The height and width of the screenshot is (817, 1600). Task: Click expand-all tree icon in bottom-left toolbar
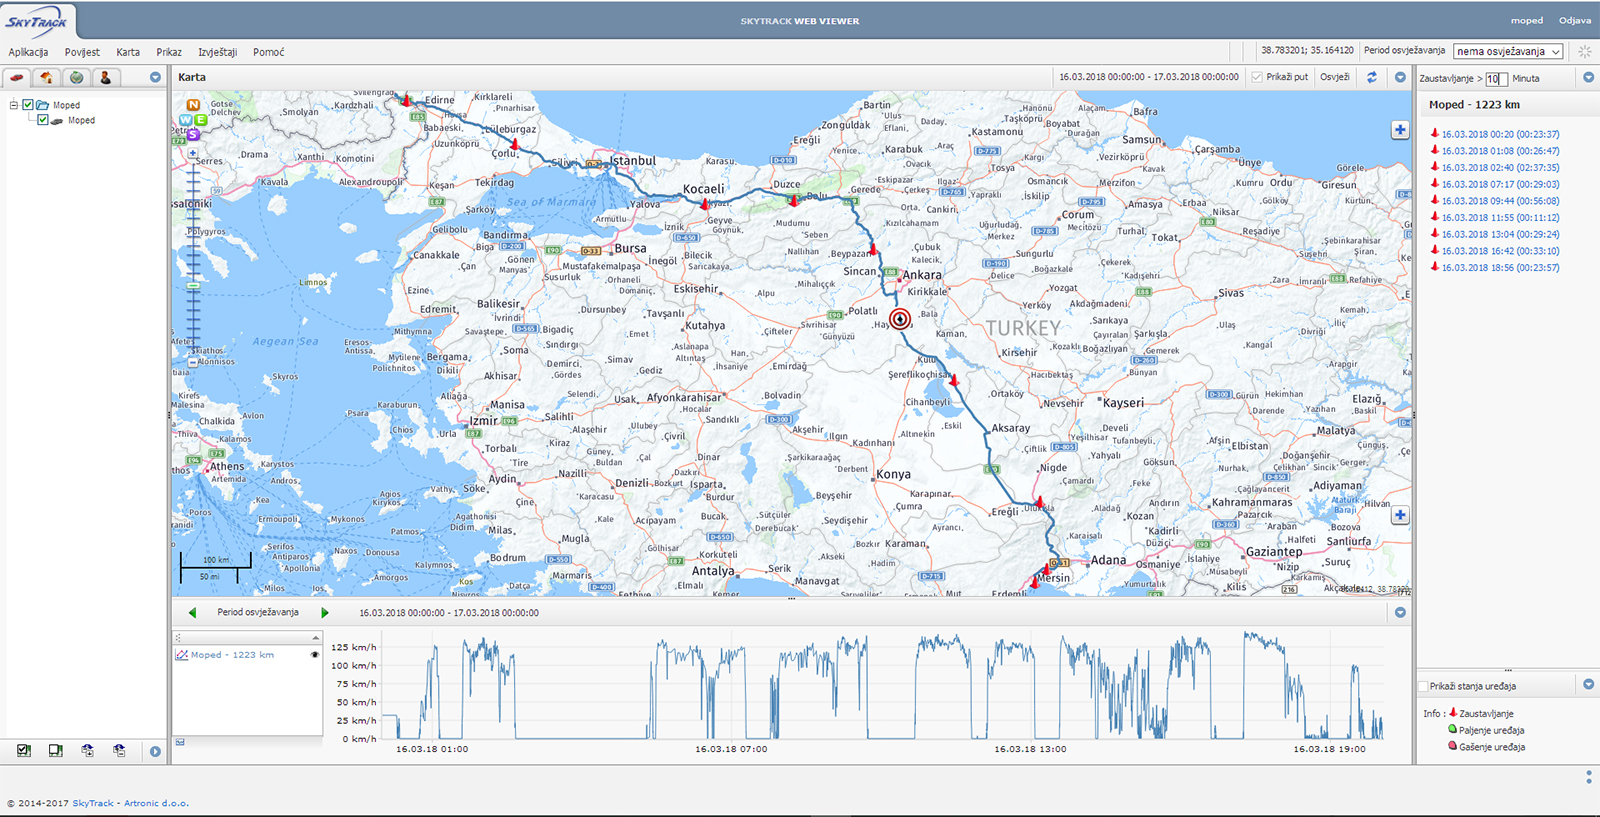coord(88,750)
